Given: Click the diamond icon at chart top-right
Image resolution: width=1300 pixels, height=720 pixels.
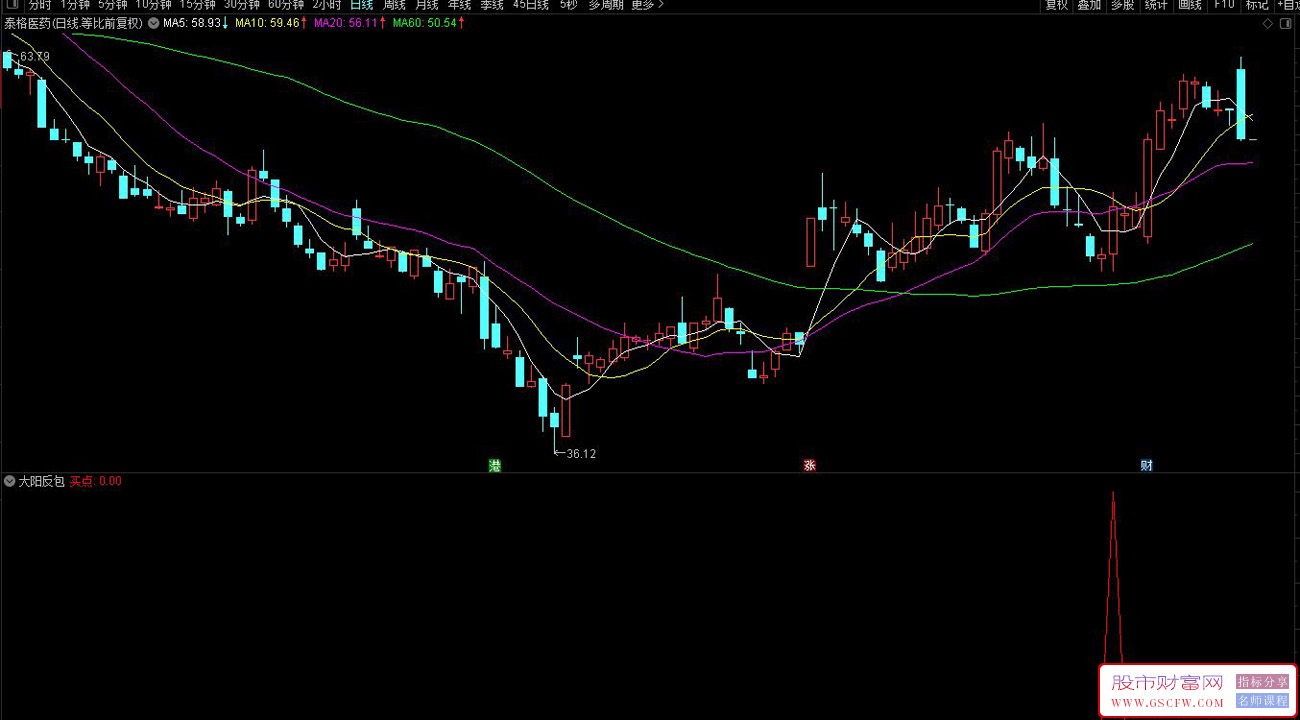Looking at the screenshot, I should (1268, 22).
